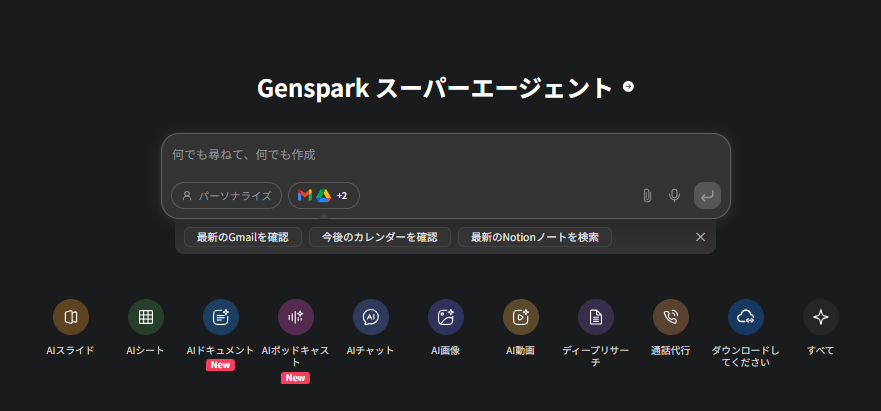Screen dimensions: 881x411
Task: Click the New badge under AIポッドキャスト
Action: pyautogui.click(x=296, y=378)
